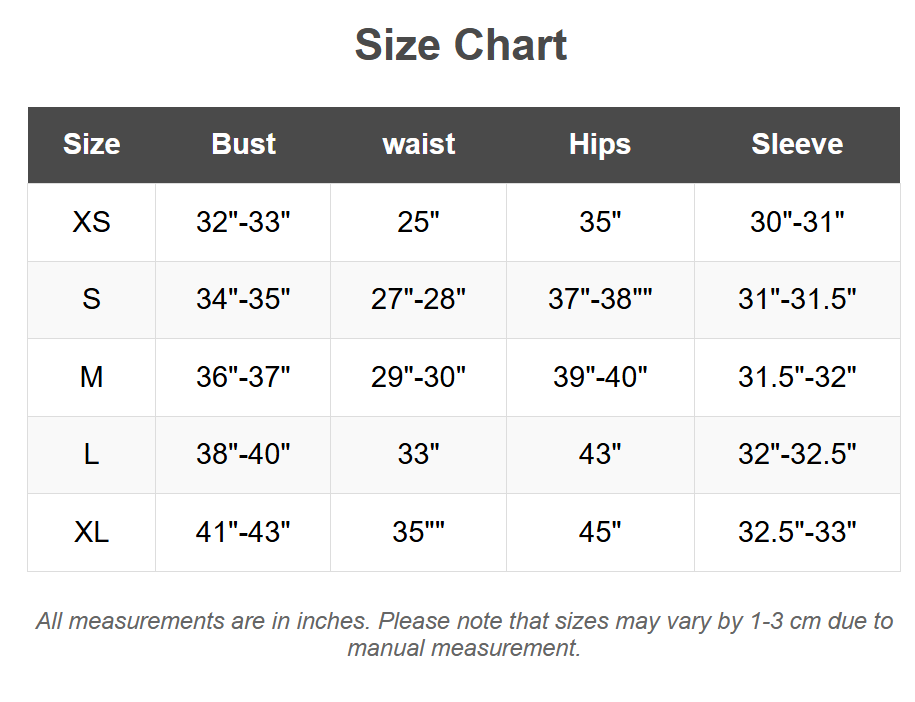Click the Bust column header
This screenshot has width=915, height=702.
coord(243,144)
